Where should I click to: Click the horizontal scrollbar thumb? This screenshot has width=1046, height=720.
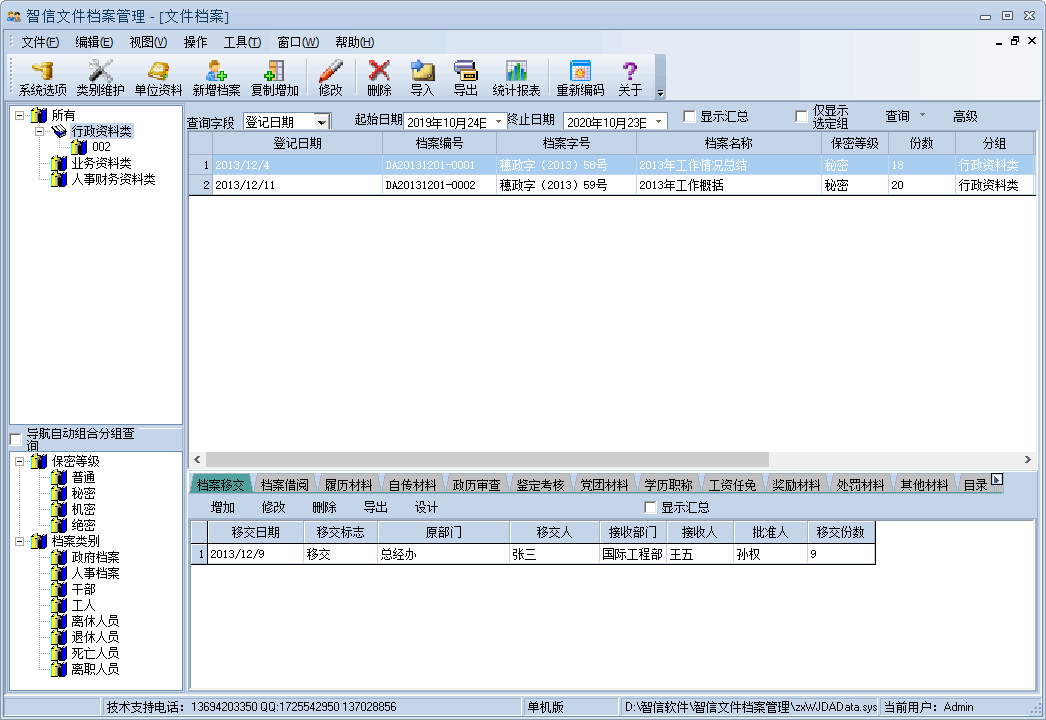click(488, 460)
